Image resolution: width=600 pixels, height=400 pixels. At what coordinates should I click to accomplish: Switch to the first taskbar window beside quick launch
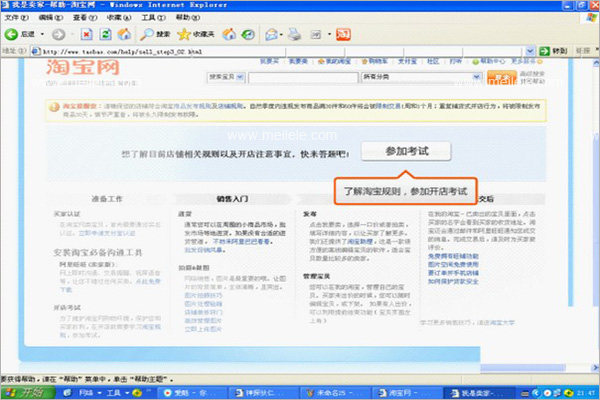click(192, 393)
